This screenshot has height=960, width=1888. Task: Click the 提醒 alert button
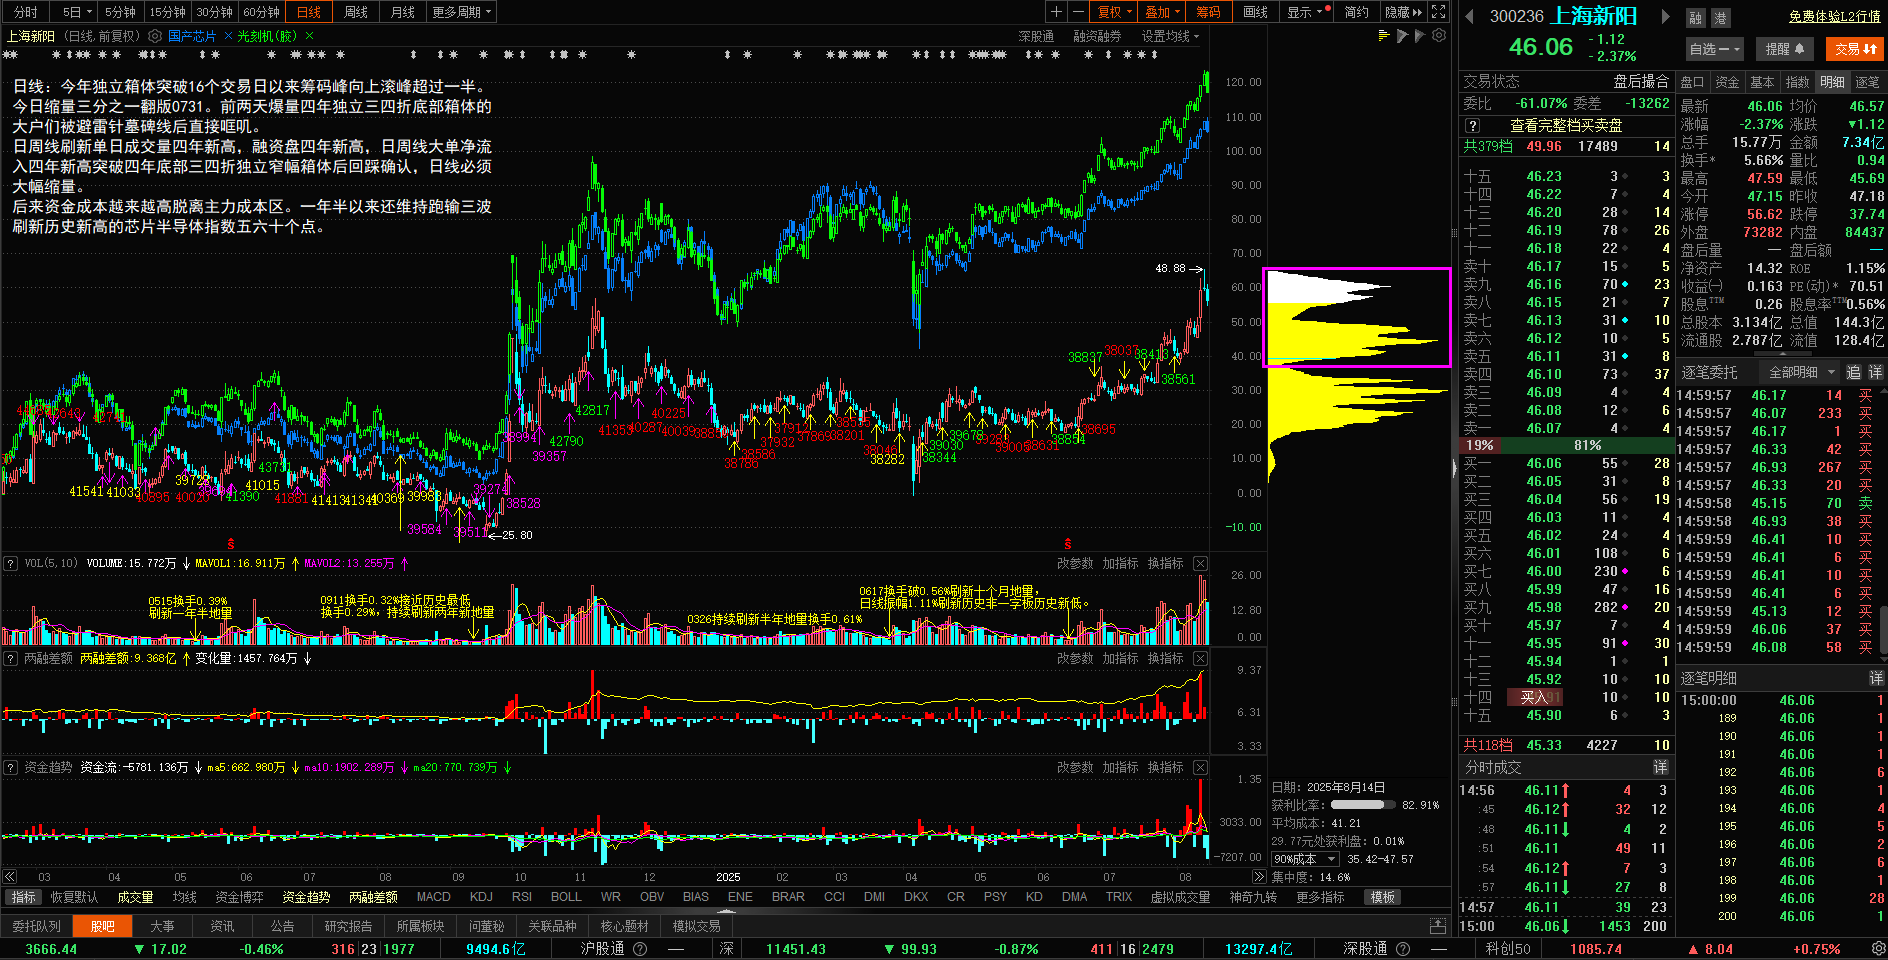tap(1784, 48)
